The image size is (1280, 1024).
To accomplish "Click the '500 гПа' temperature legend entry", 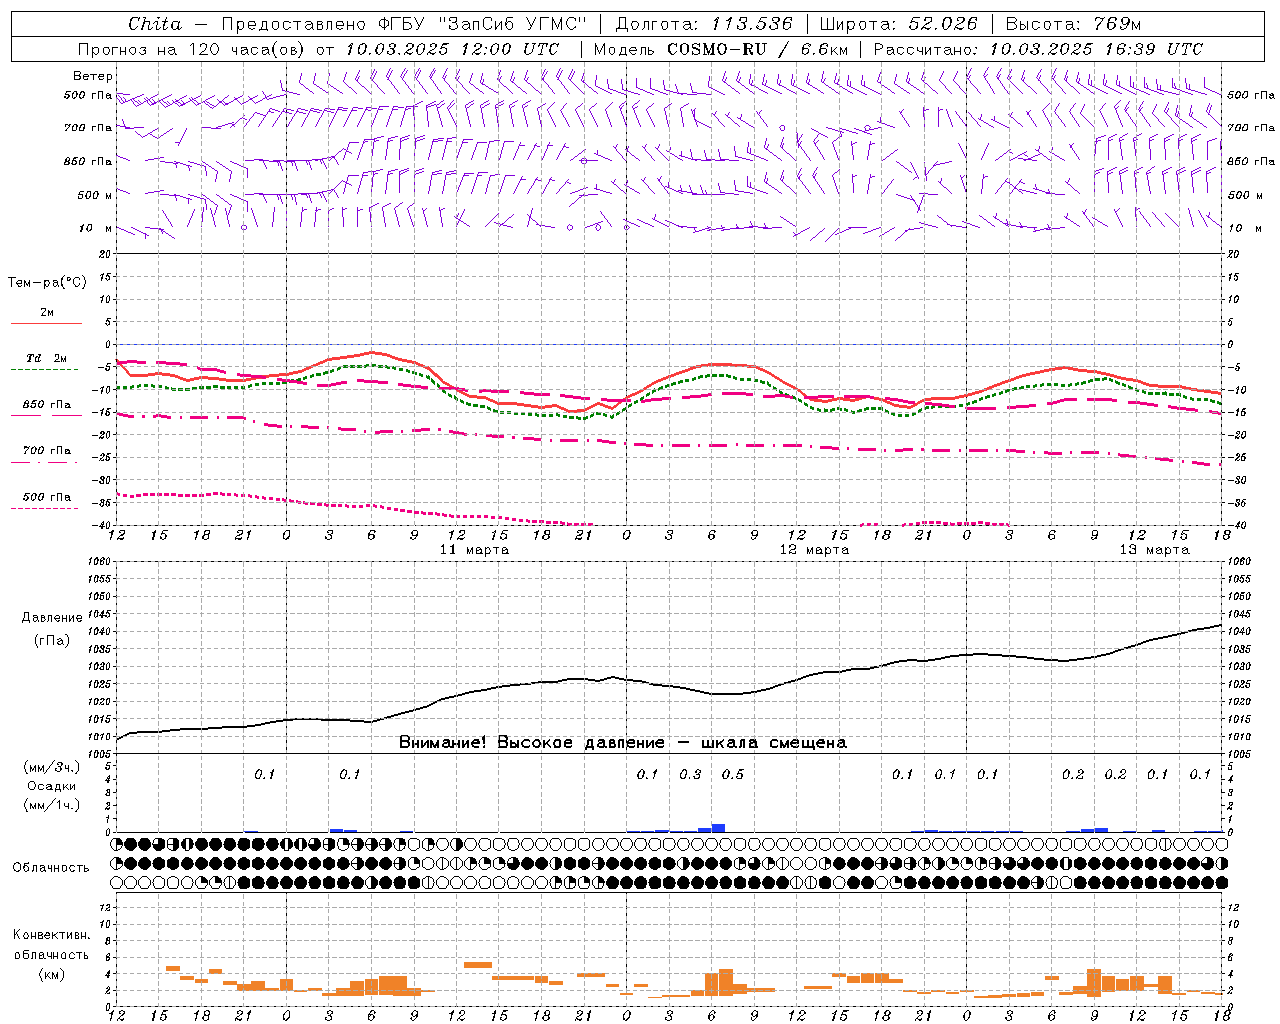I will 47,497.
